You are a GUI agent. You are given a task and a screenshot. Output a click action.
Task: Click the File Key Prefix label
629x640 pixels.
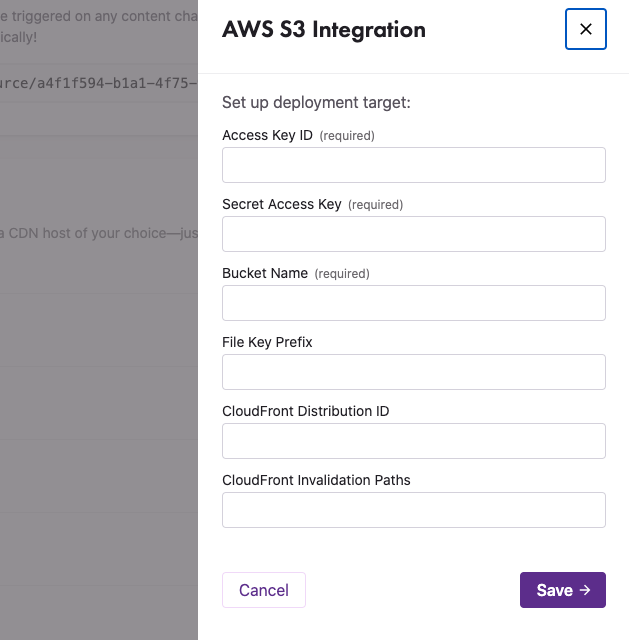[x=267, y=342]
